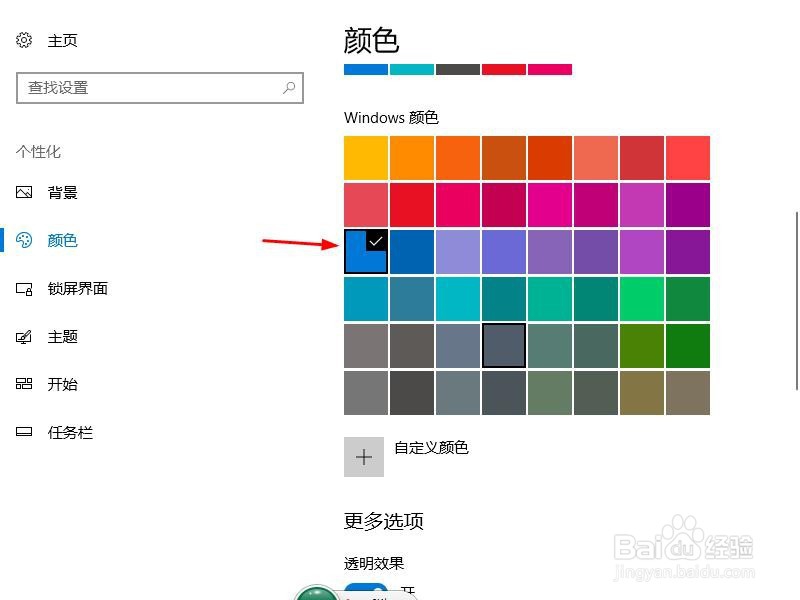Select the navy swatch beside checked blue
This screenshot has height=600, width=800.
click(x=412, y=252)
